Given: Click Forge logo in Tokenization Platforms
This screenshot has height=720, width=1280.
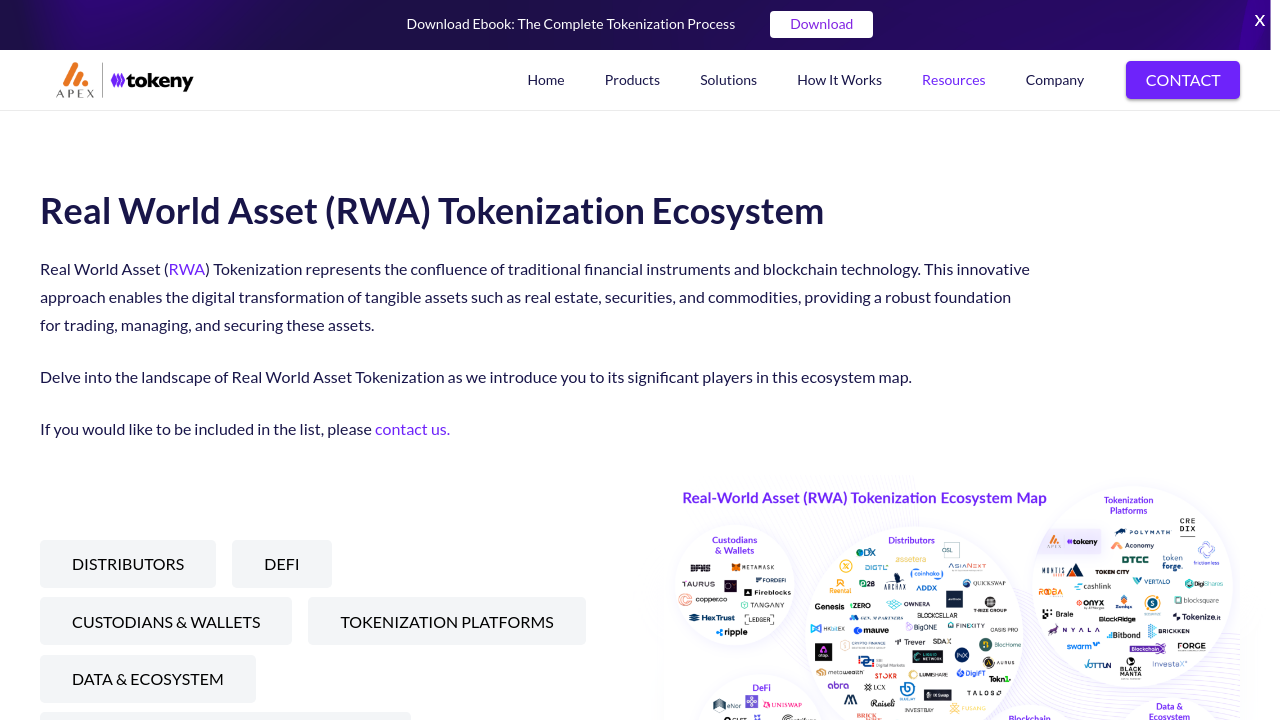Looking at the screenshot, I should [1192, 646].
